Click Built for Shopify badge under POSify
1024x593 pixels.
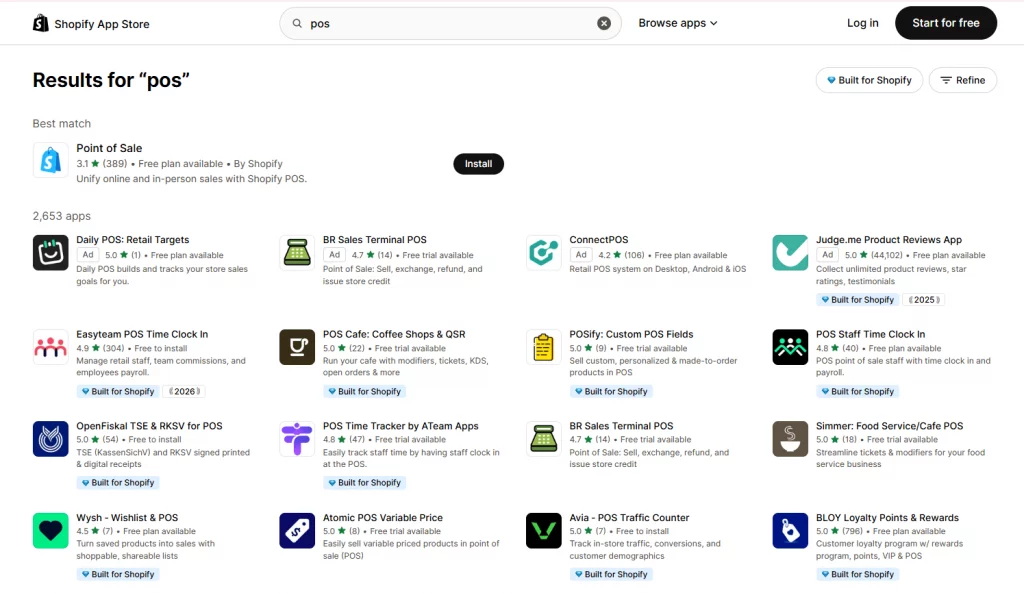[x=611, y=391]
